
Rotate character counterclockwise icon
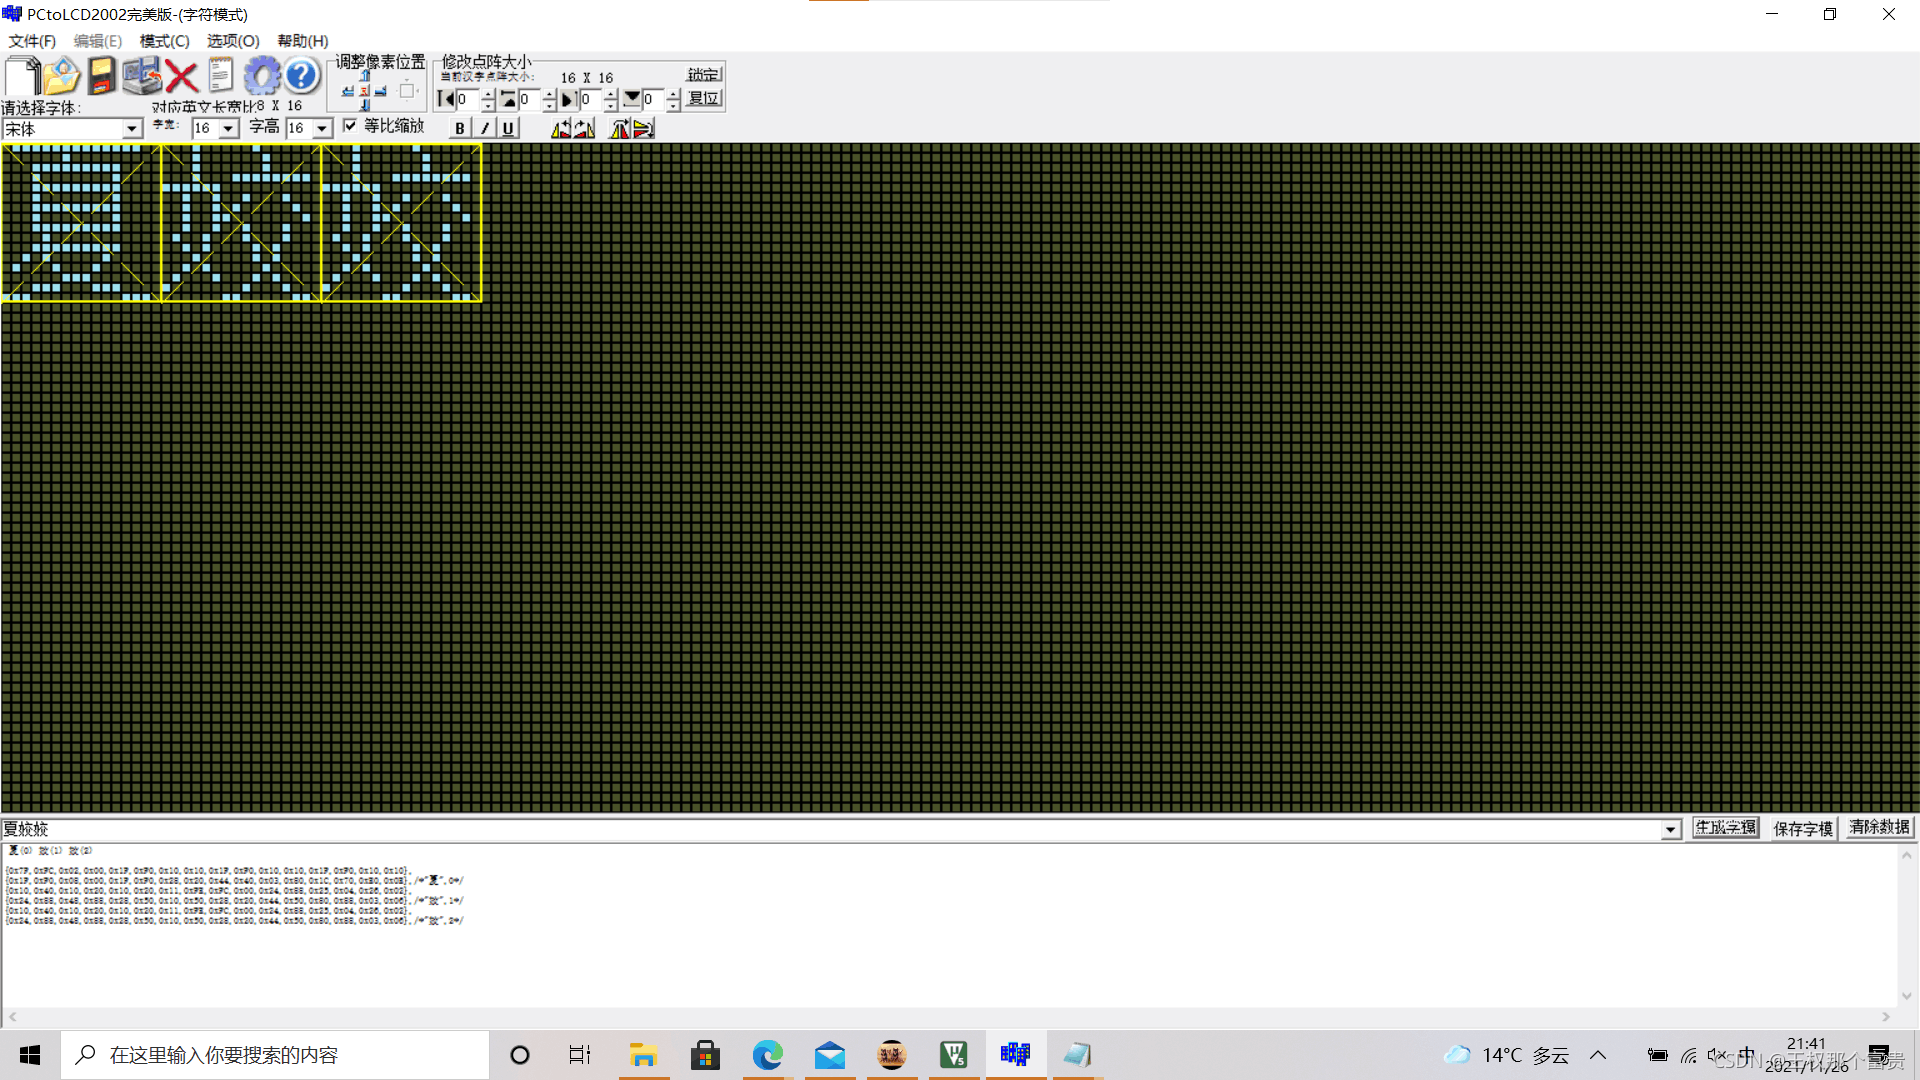click(561, 128)
